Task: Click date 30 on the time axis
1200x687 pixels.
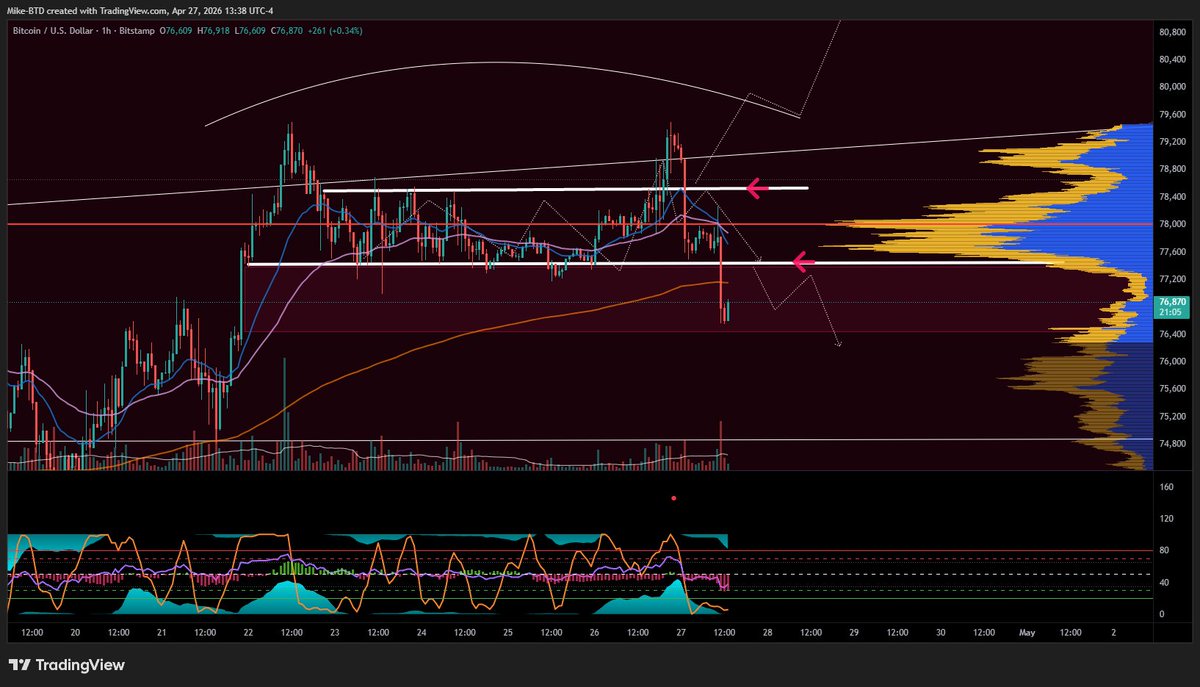Action: click(x=941, y=633)
